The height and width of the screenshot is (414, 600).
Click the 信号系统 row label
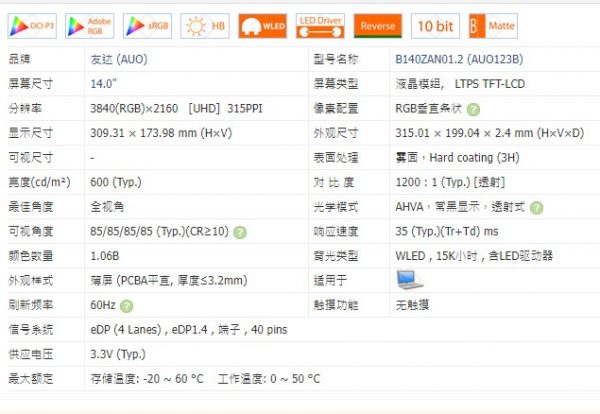(x=31, y=330)
